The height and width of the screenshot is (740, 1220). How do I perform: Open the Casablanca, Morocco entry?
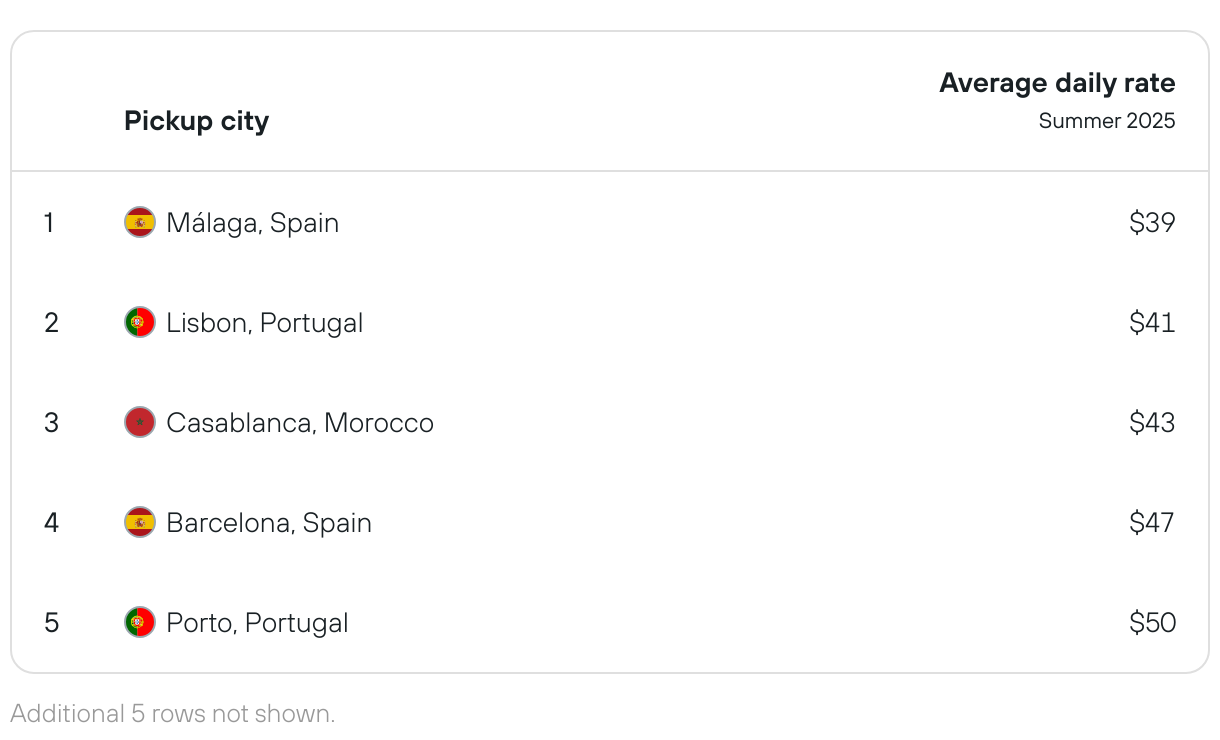tap(300, 423)
